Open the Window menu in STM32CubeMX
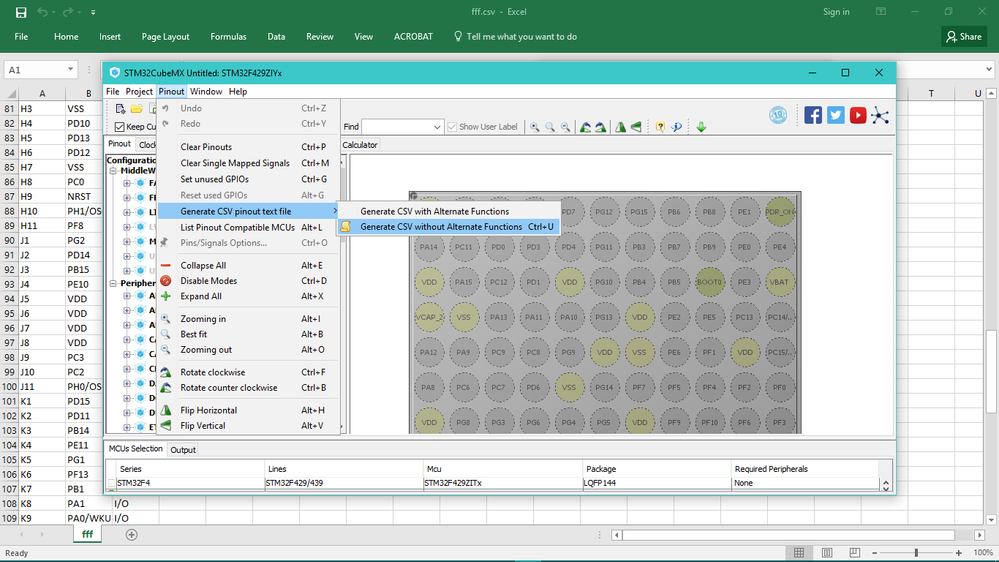Image resolution: width=999 pixels, height=562 pixels. coord(206,92)
